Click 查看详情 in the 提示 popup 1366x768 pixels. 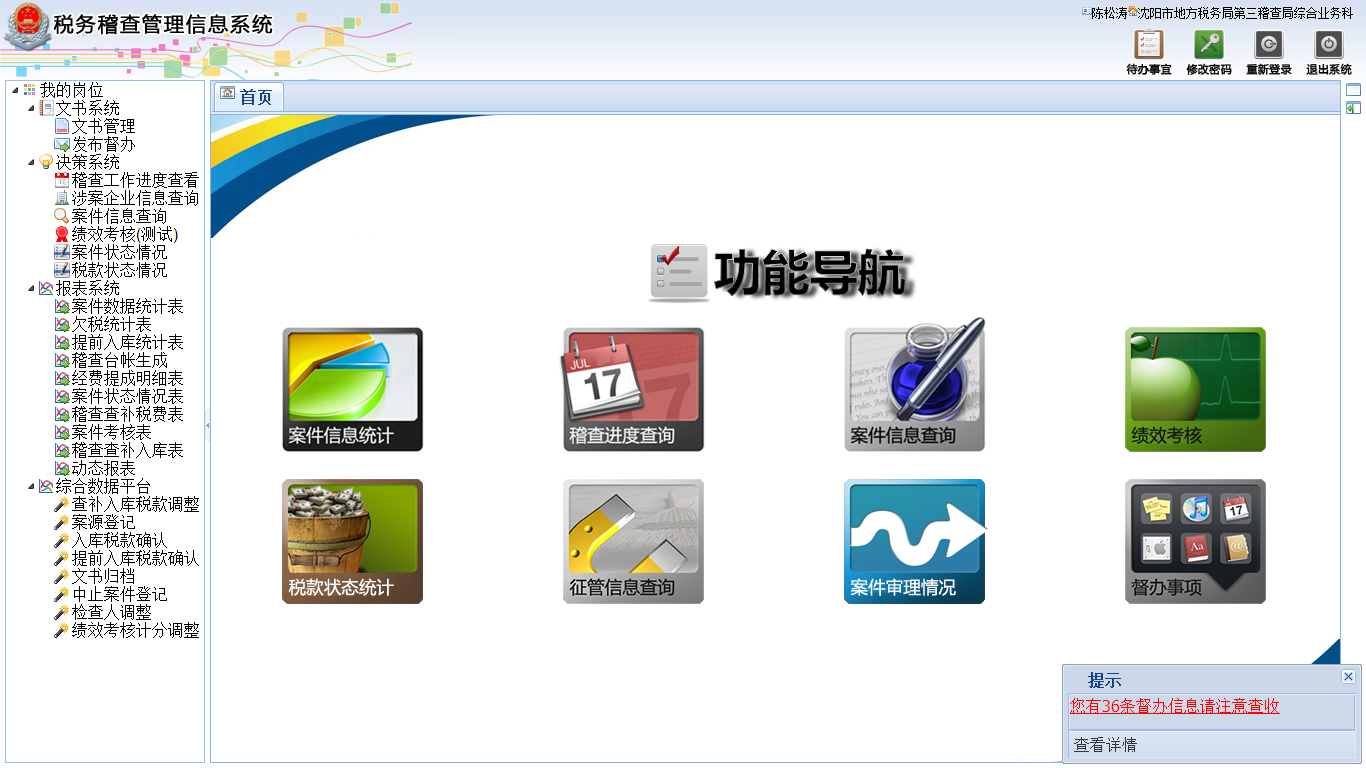pyautogui.click(x=1105, y=745)
